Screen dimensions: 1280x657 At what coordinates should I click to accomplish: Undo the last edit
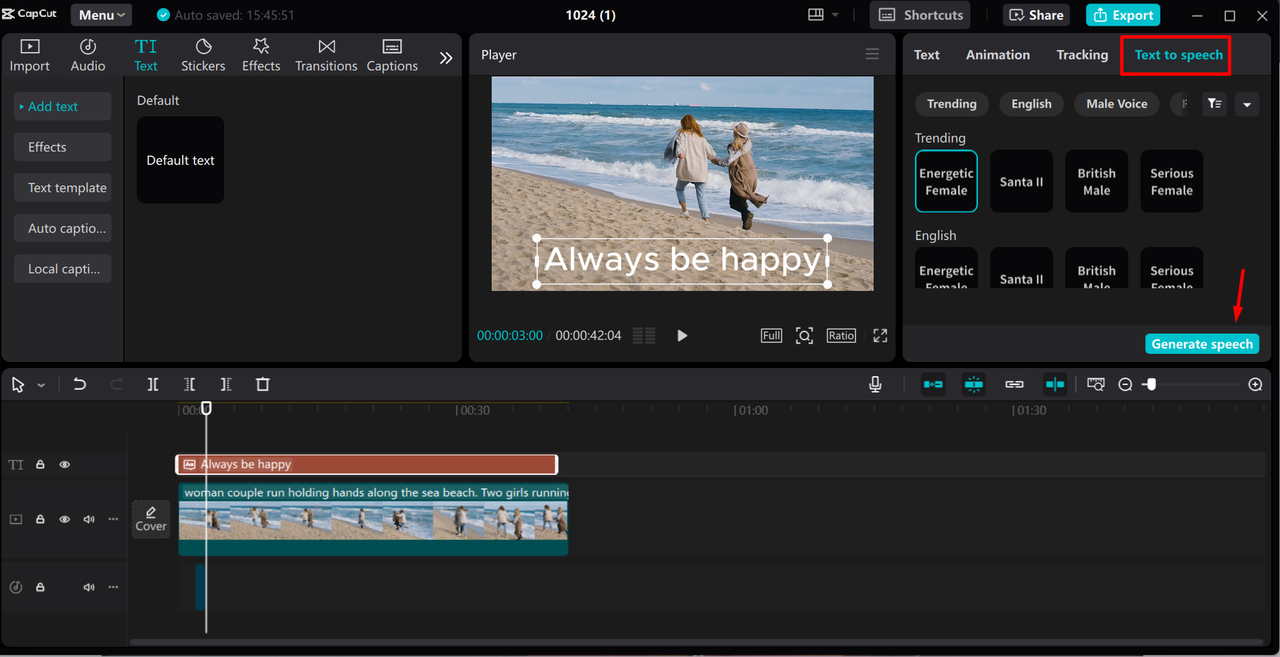click(80, 384)
